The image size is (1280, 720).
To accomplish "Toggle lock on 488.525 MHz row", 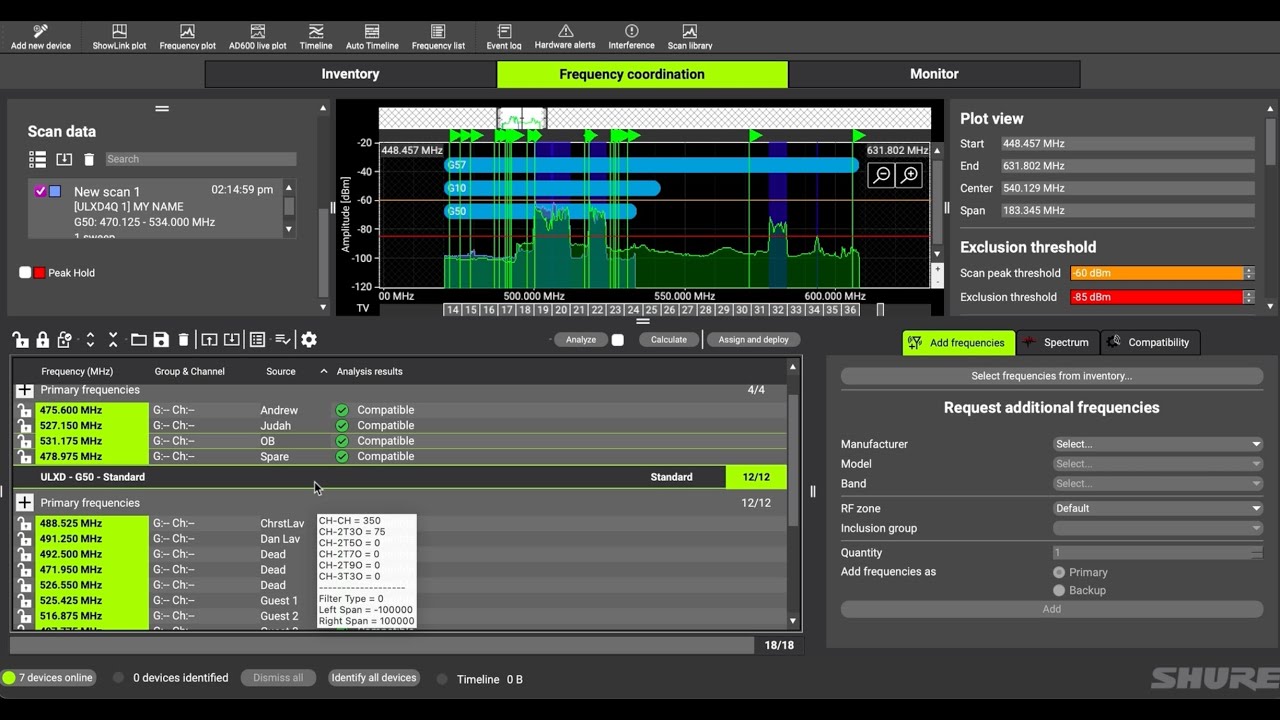I will pos(25,523).
